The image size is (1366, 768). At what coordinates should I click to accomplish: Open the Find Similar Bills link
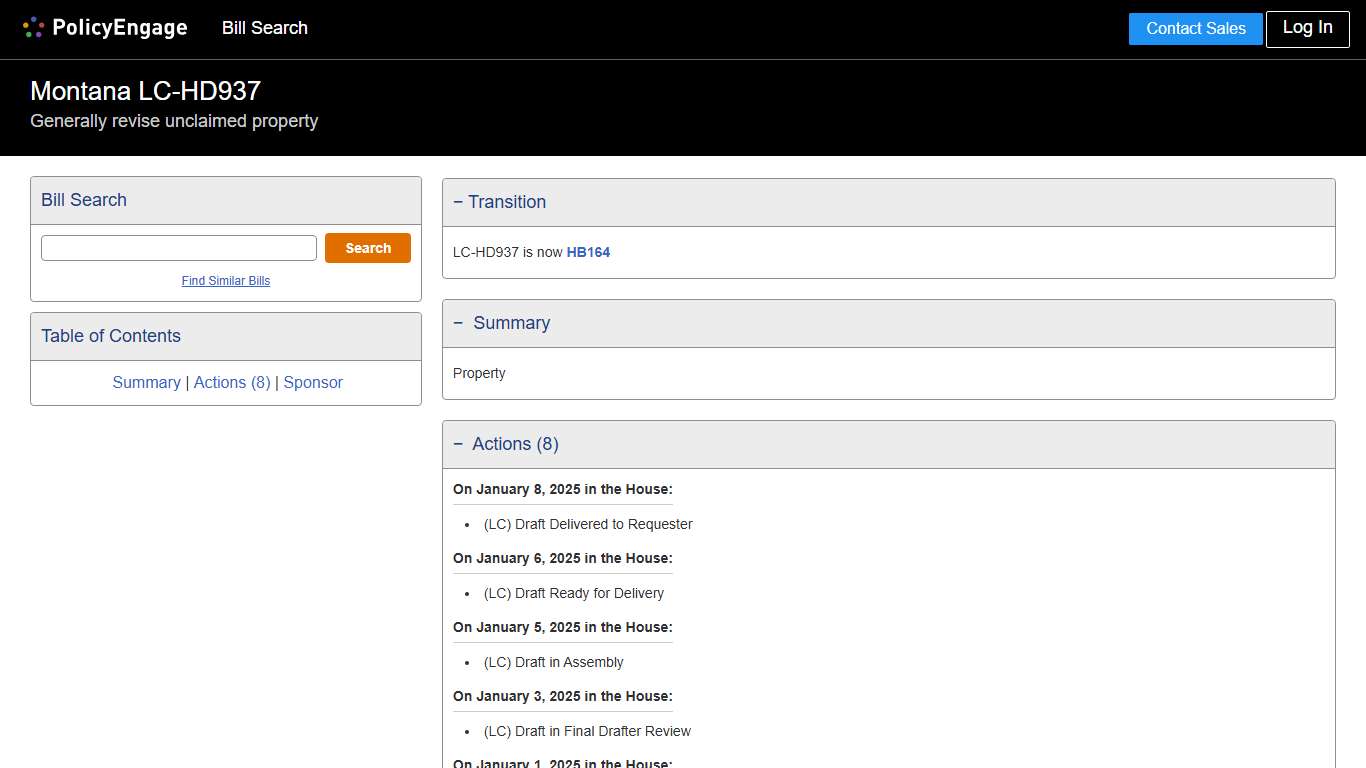[x=226, y=281]
